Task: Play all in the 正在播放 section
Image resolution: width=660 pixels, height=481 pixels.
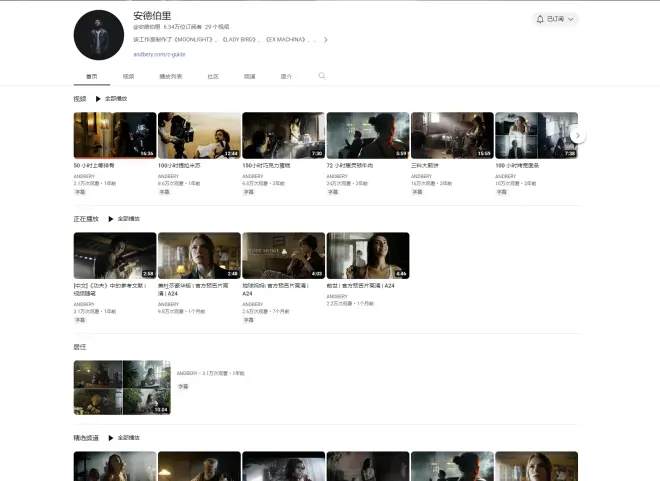Action: [x=123, y=218]
